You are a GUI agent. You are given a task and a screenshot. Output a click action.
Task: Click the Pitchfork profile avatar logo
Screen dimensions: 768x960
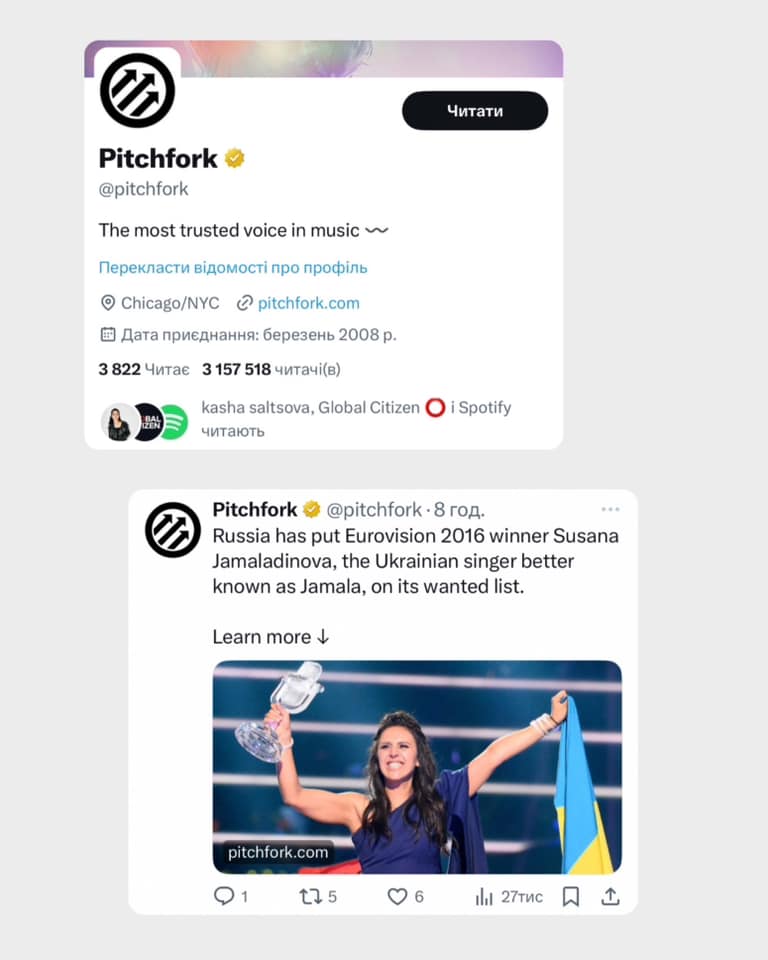tap(137, 90)
